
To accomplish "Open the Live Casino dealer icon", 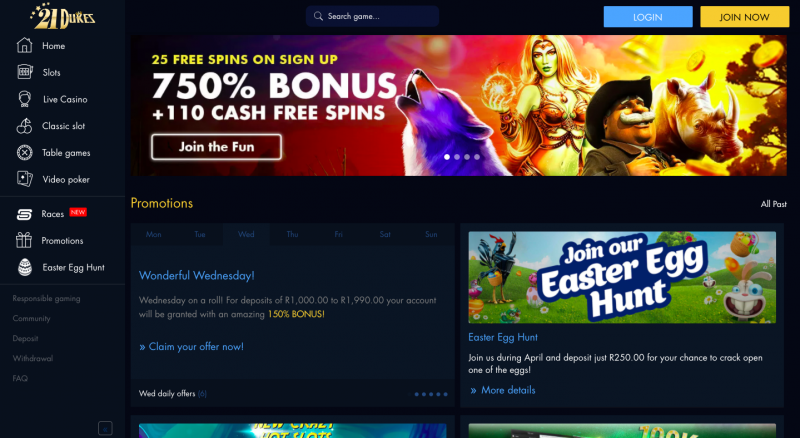I will pos(24,99).
